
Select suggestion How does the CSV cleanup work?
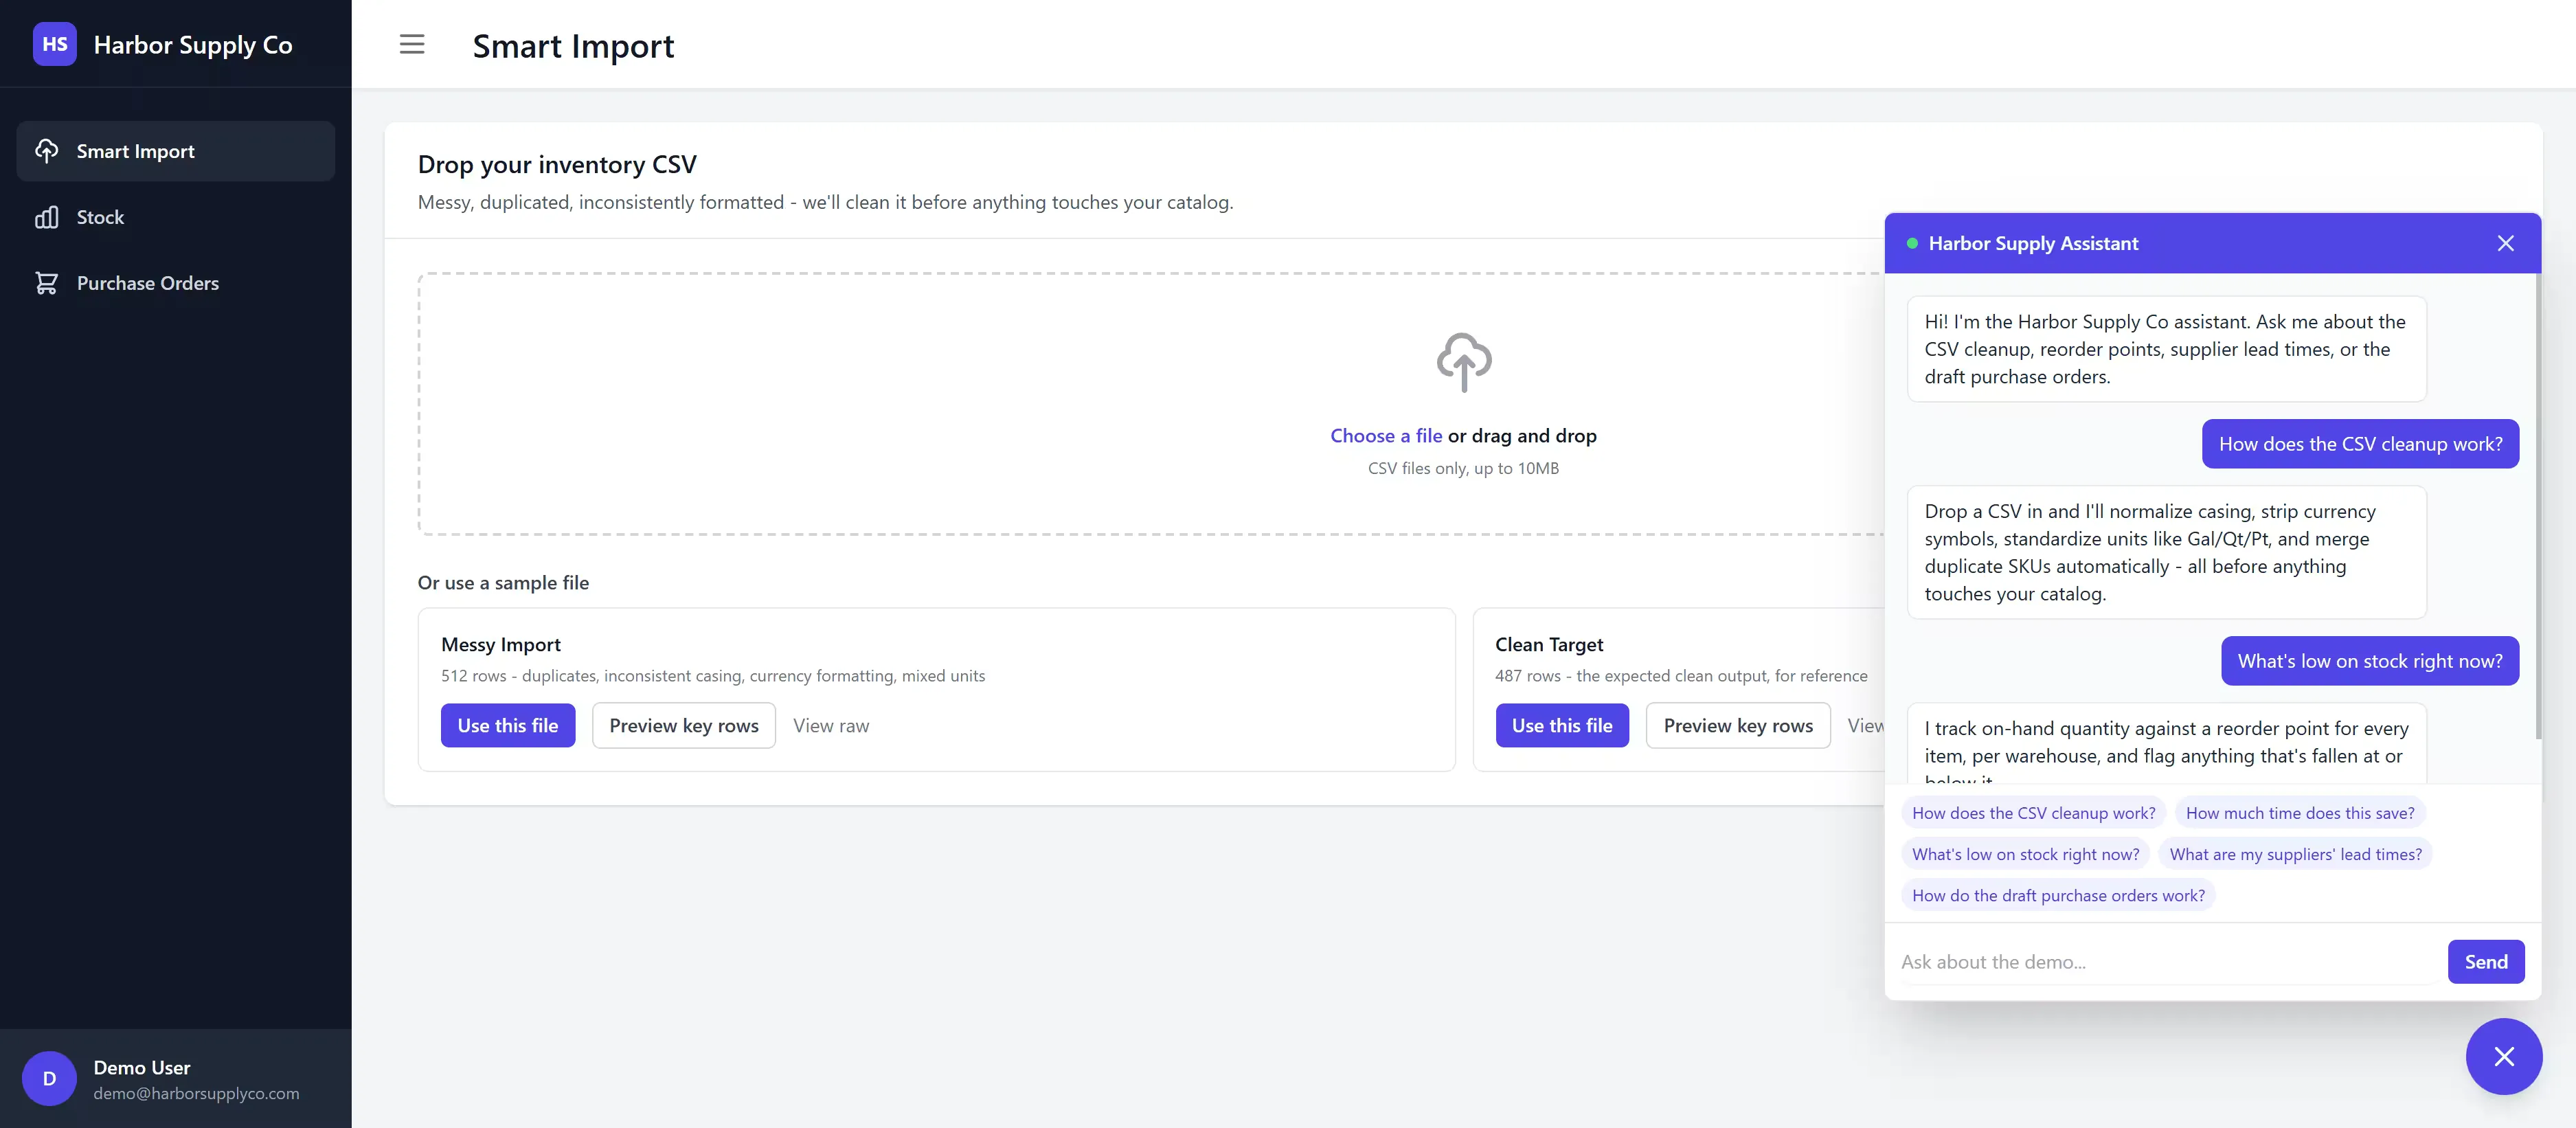click(x=2033, y=812)
